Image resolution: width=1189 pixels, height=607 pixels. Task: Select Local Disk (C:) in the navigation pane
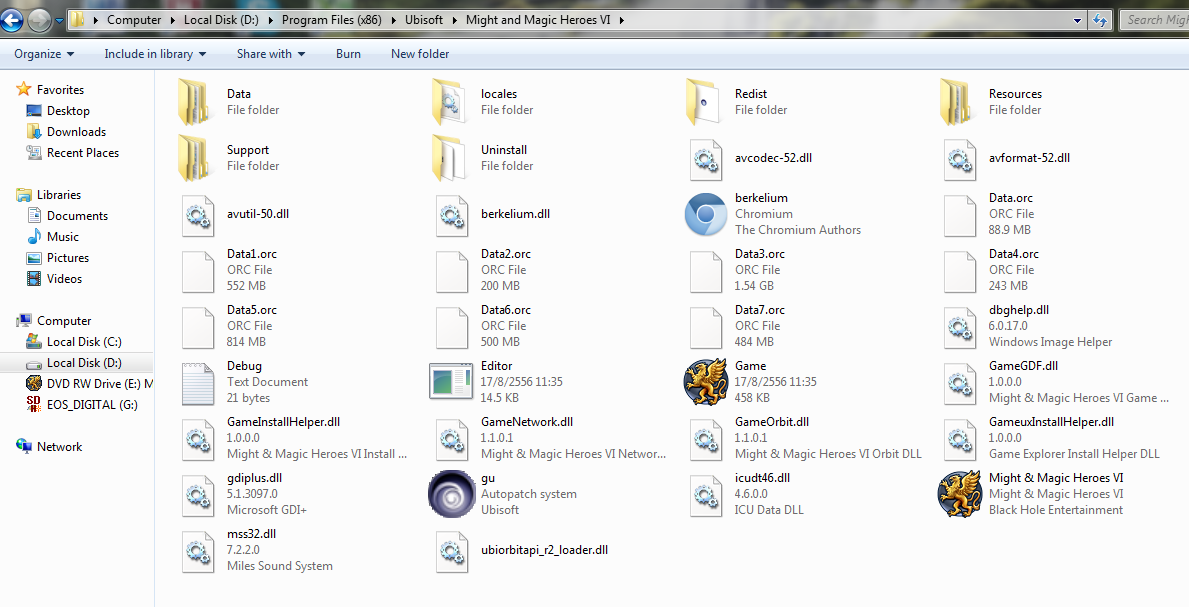(x=84, y=342)
